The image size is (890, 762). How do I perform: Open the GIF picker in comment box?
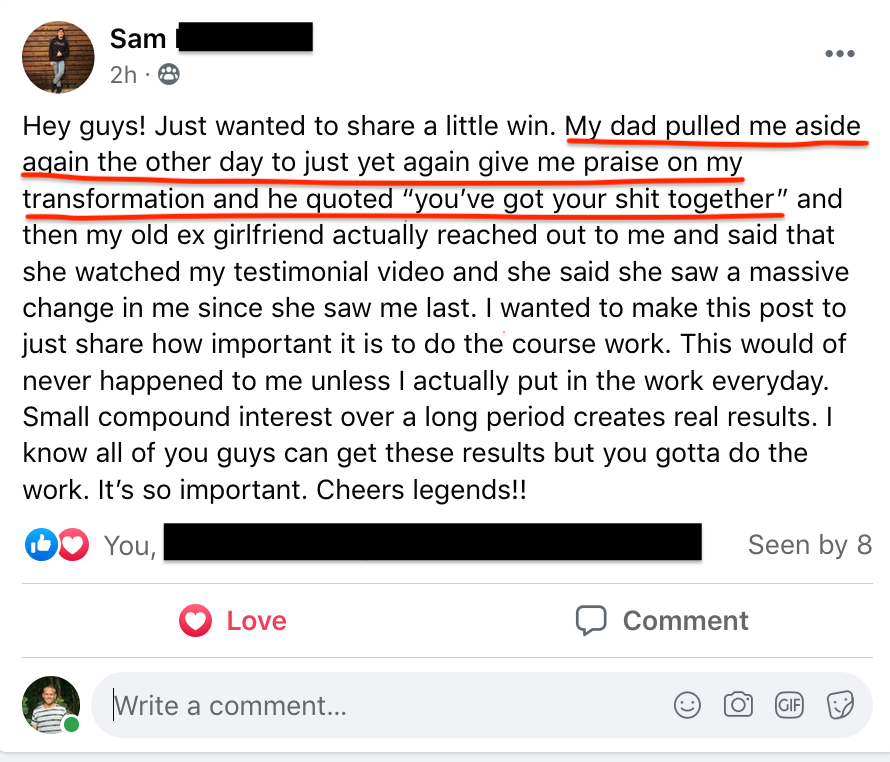[789, 705]
